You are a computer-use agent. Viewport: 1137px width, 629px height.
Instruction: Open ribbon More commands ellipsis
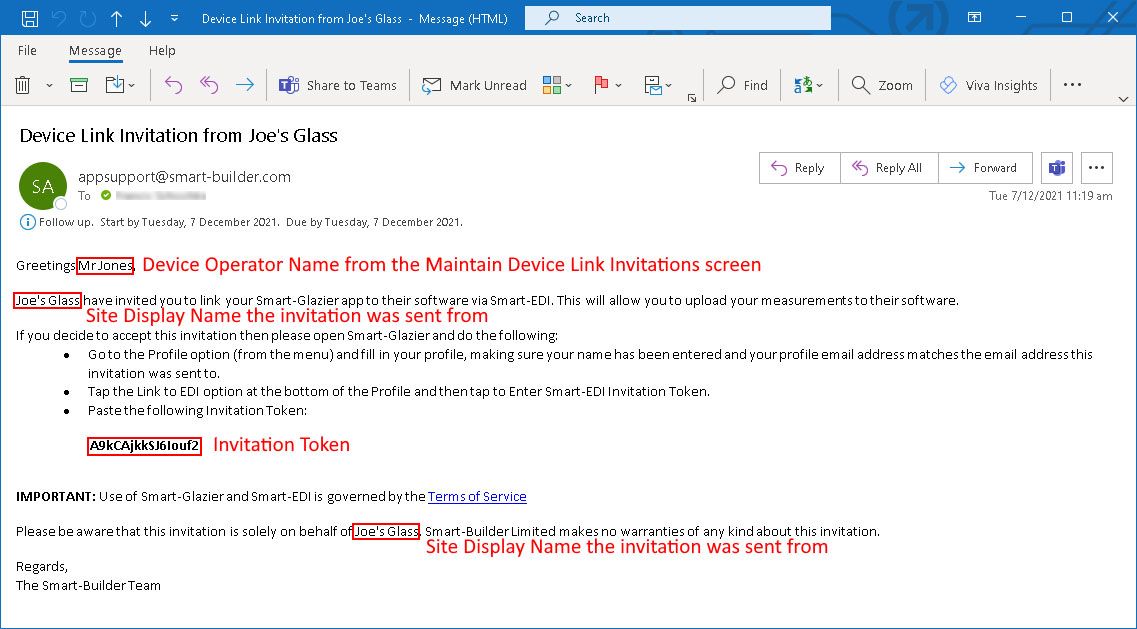pos(1072,85)
